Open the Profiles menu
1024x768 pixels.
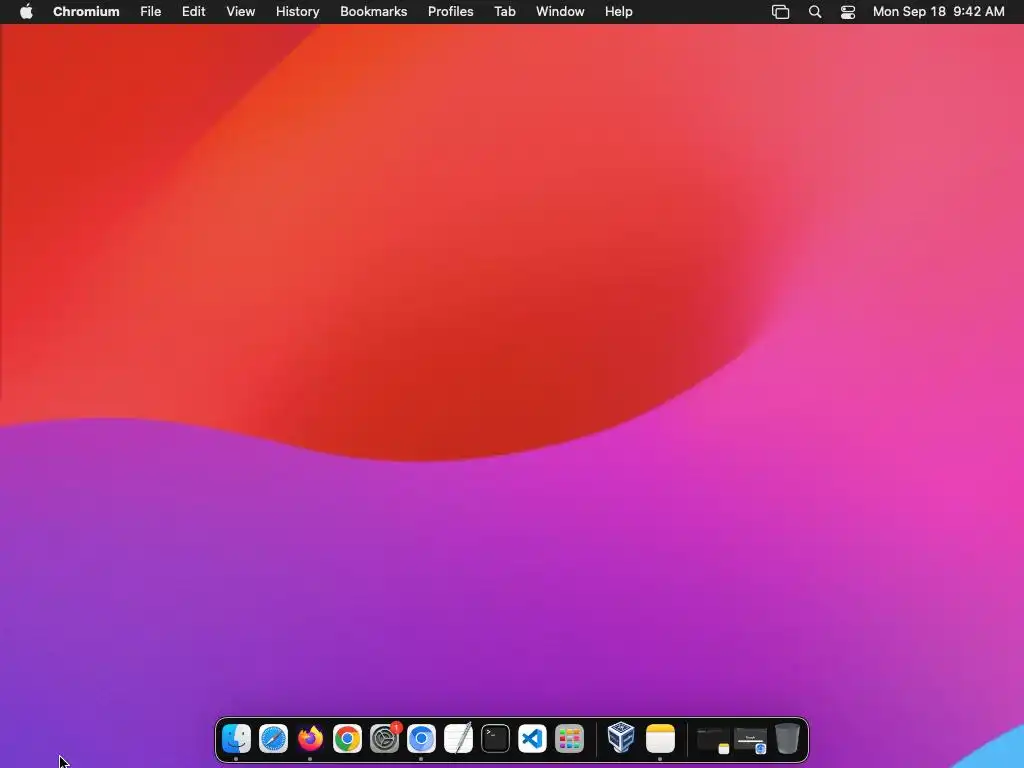click(451, 11)
